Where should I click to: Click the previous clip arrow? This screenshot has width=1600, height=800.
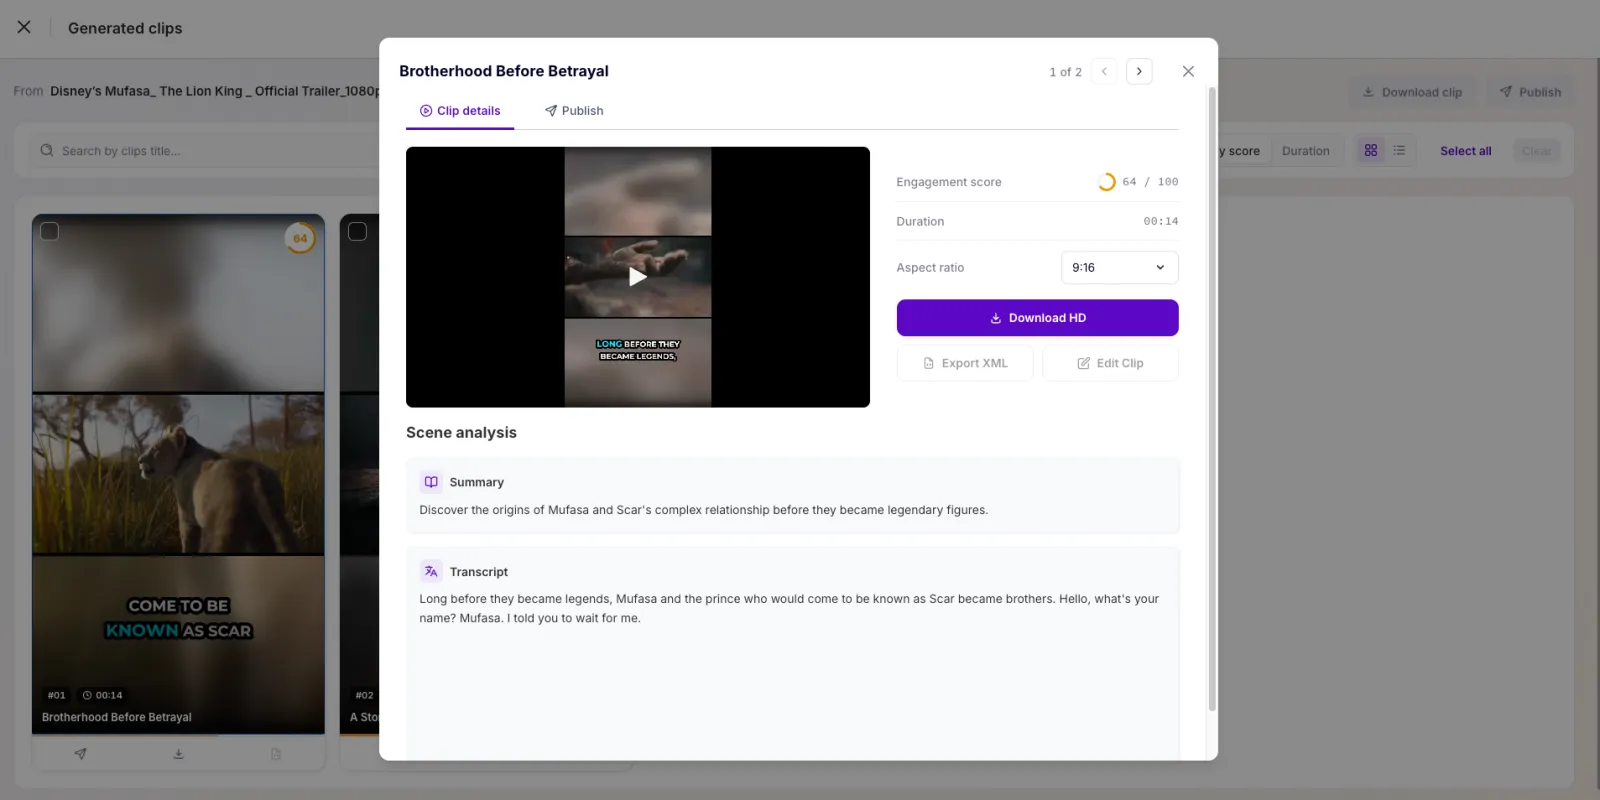click(x=1104, y=71)
